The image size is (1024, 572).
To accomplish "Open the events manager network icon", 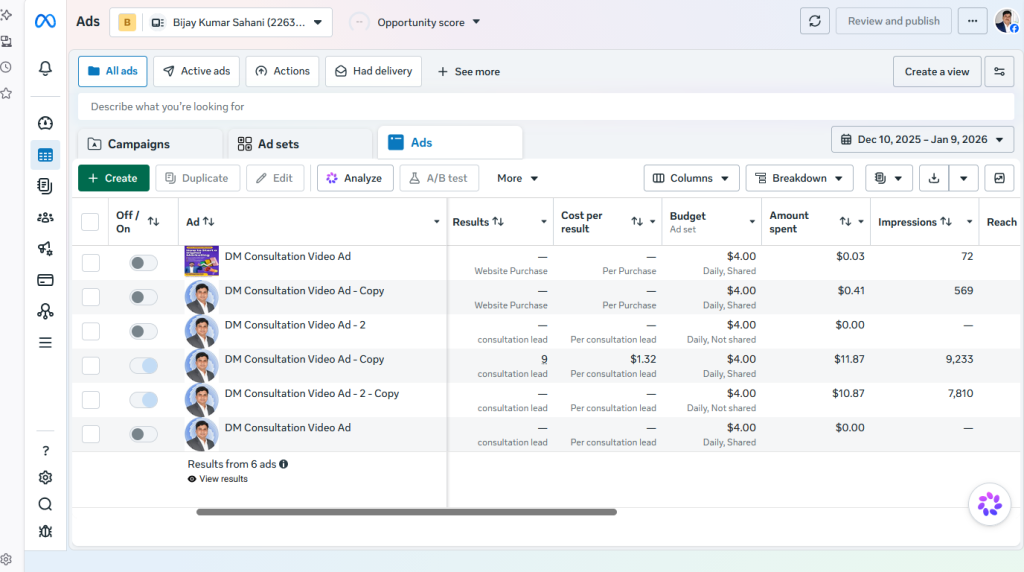I will click(x=45, y=311).
